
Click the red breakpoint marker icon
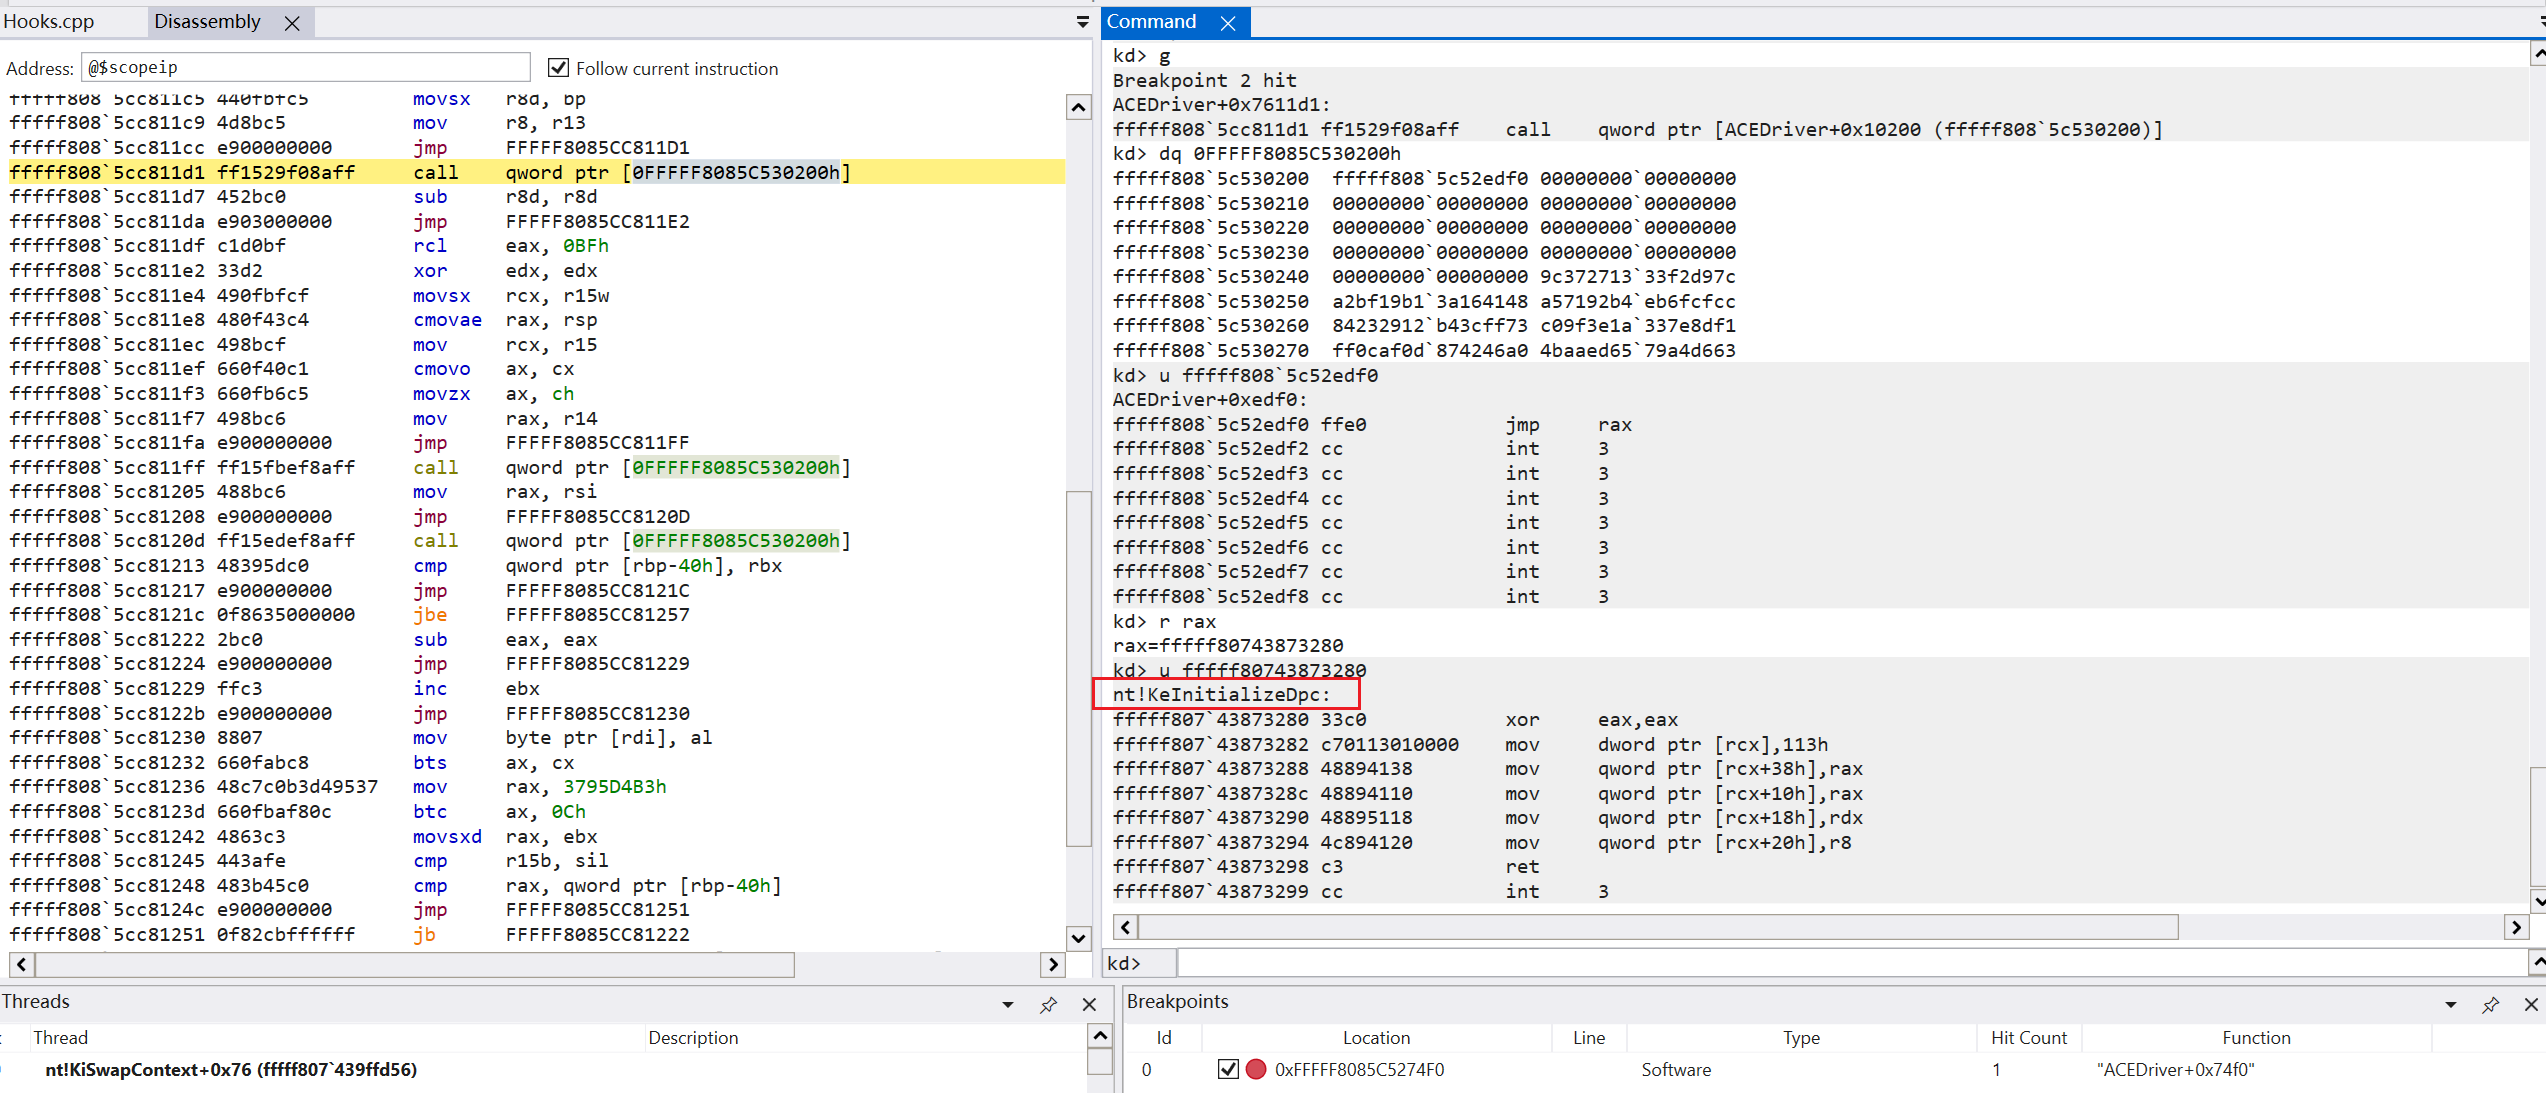pos(1256,1069)
